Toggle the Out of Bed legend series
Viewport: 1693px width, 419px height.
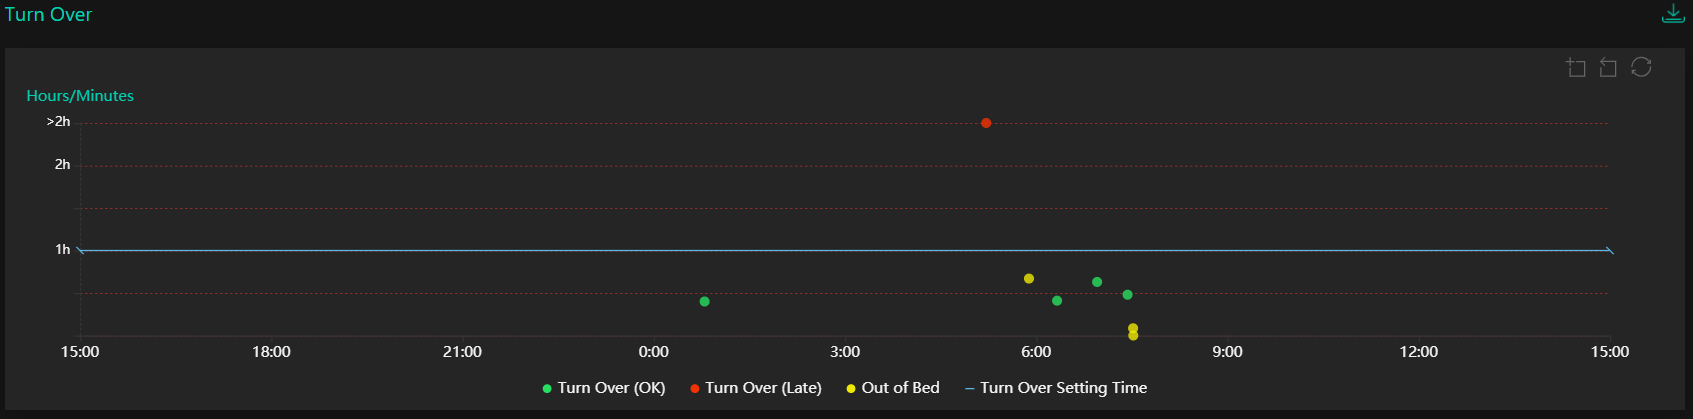(x=892, y=388)
